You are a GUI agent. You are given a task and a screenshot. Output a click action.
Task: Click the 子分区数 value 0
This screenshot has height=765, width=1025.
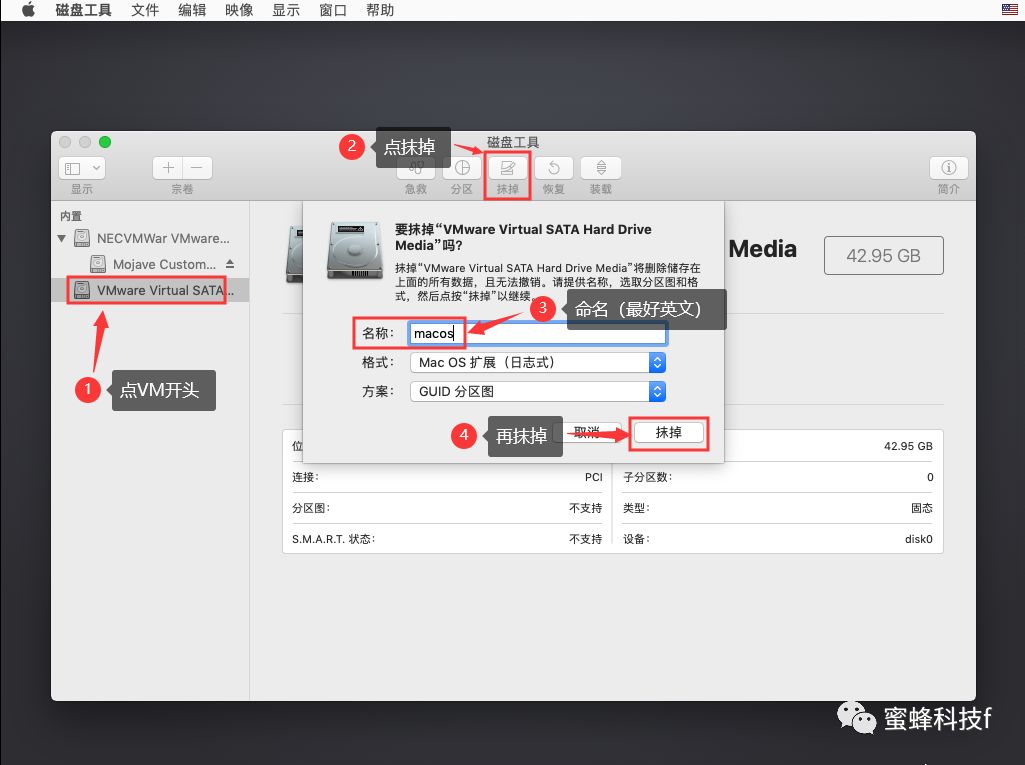(x=930, y=477)
